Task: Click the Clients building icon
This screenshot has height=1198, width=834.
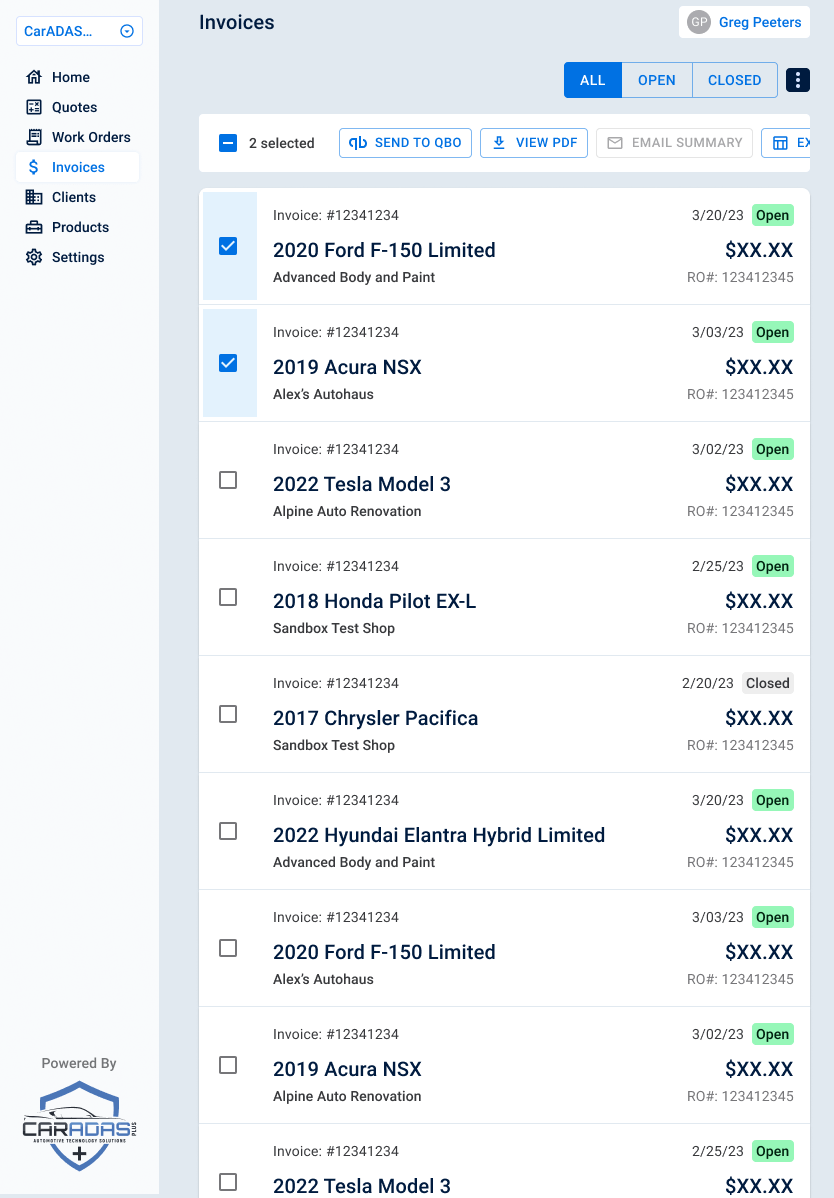Action: coord(34,197)
